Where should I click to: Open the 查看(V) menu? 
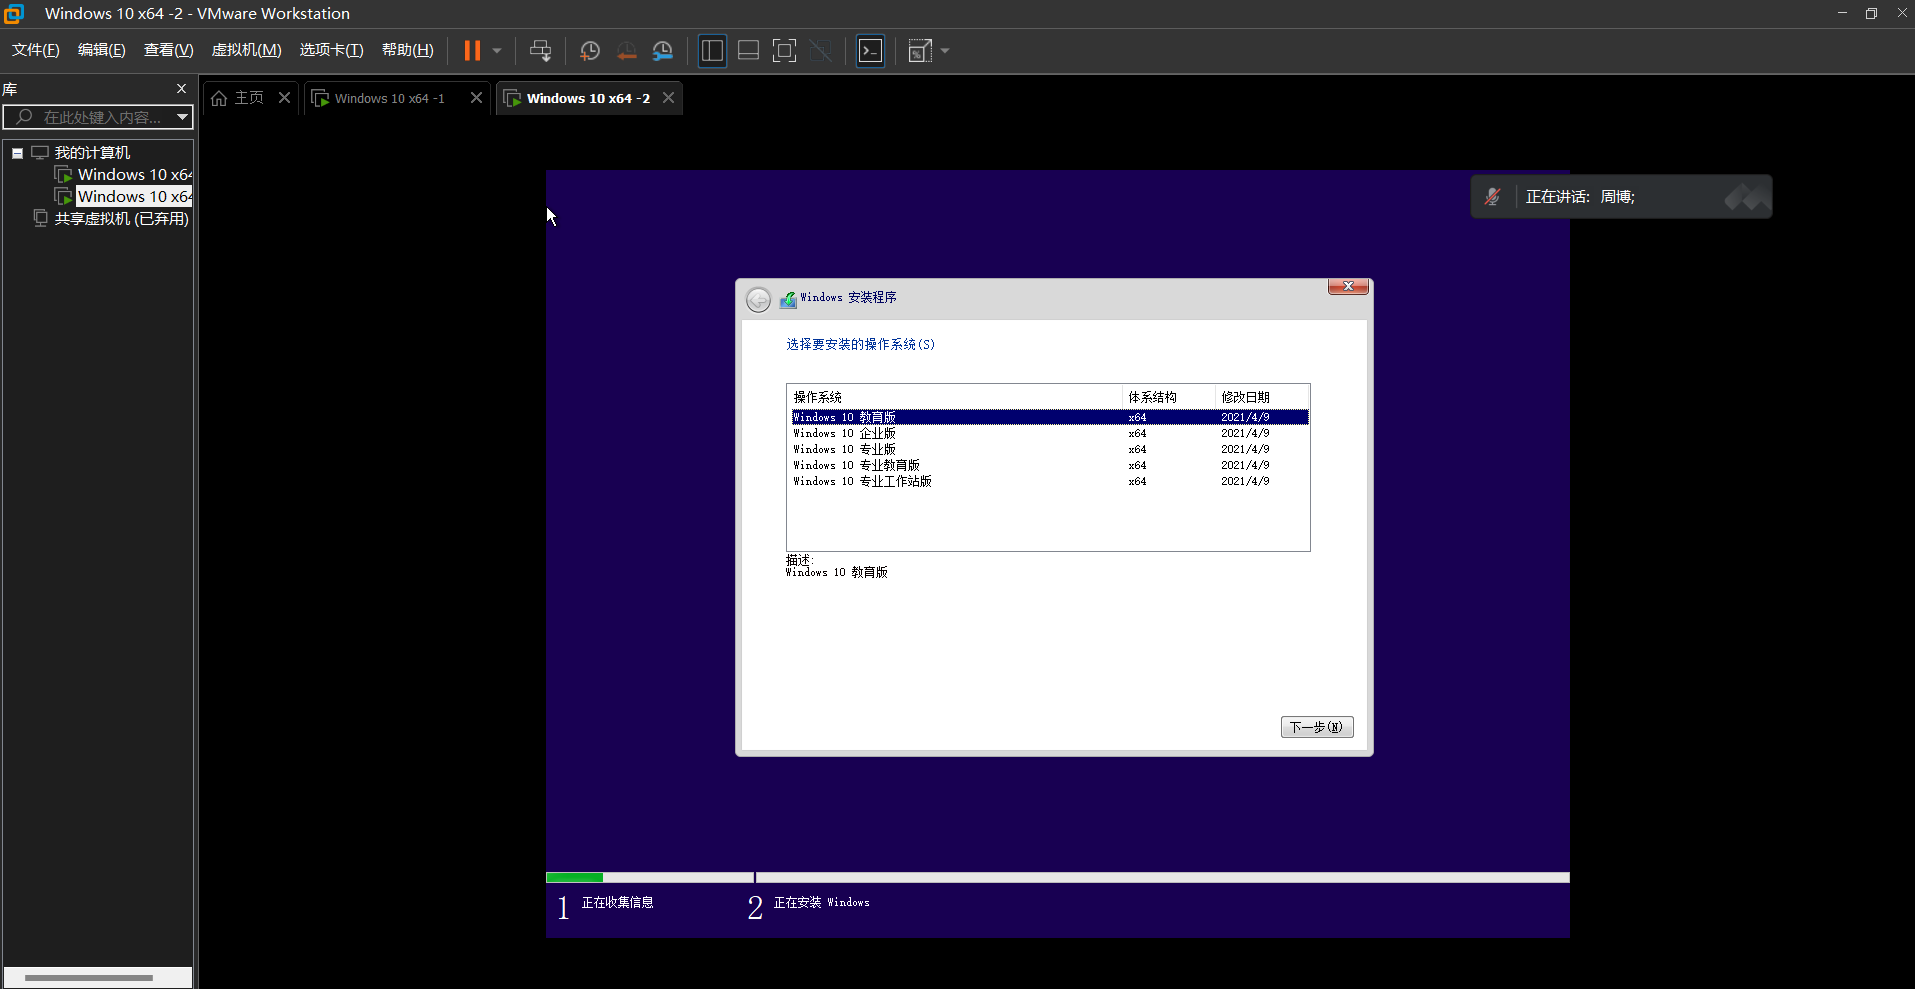[x=169, y=50]
